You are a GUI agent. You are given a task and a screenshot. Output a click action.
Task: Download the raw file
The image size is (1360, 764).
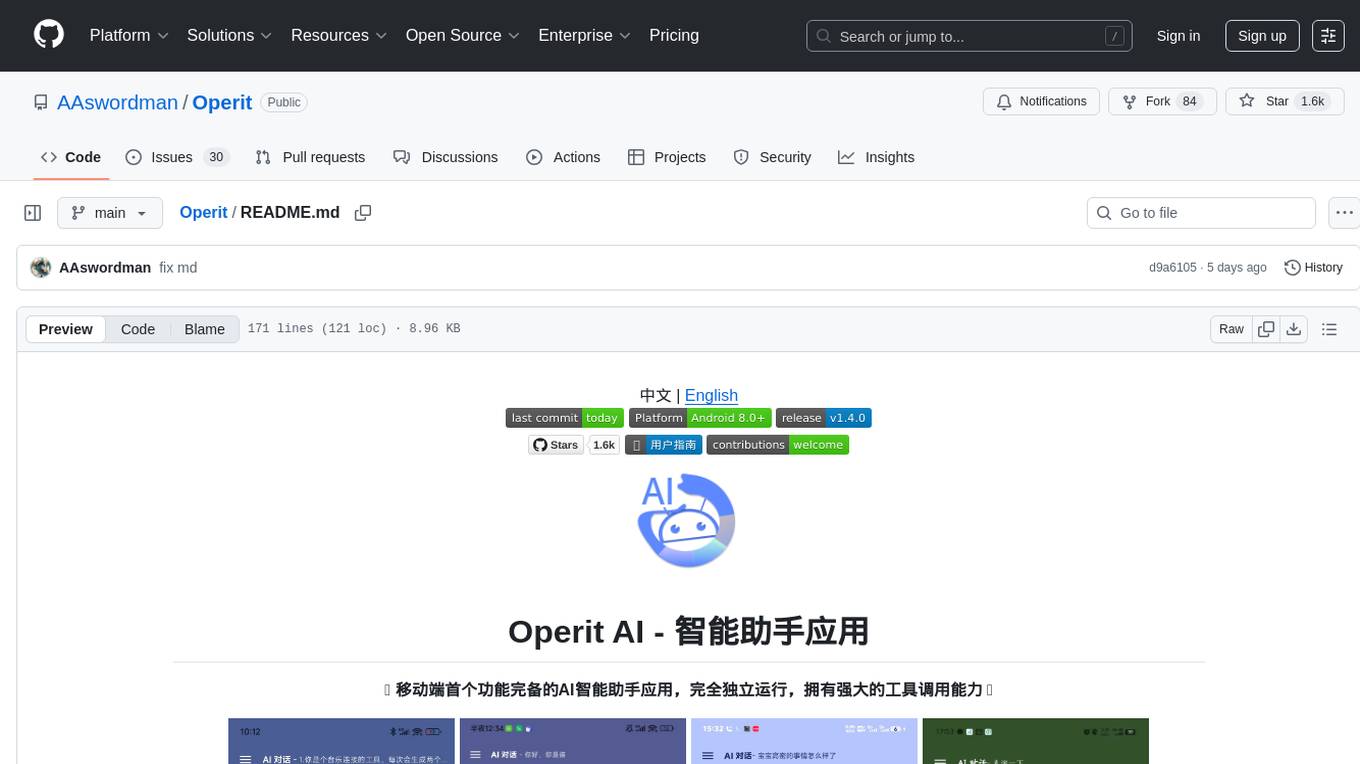[1294, 329]
